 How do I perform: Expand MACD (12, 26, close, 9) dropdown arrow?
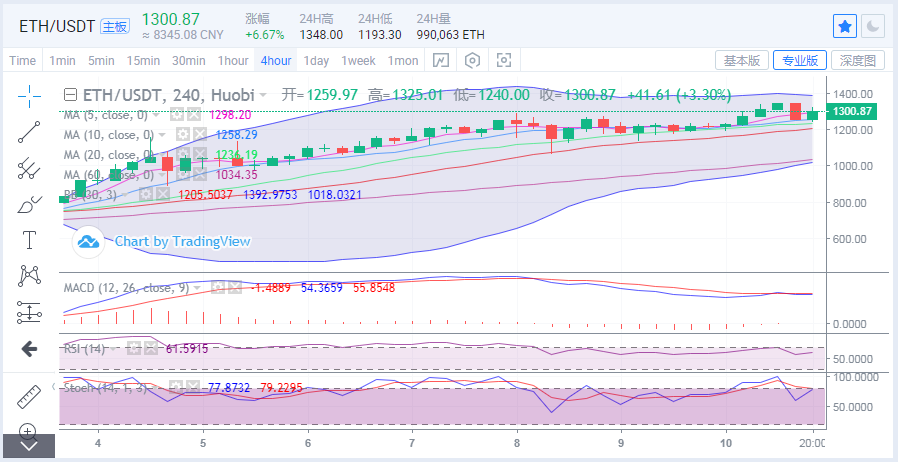[197, 288]
